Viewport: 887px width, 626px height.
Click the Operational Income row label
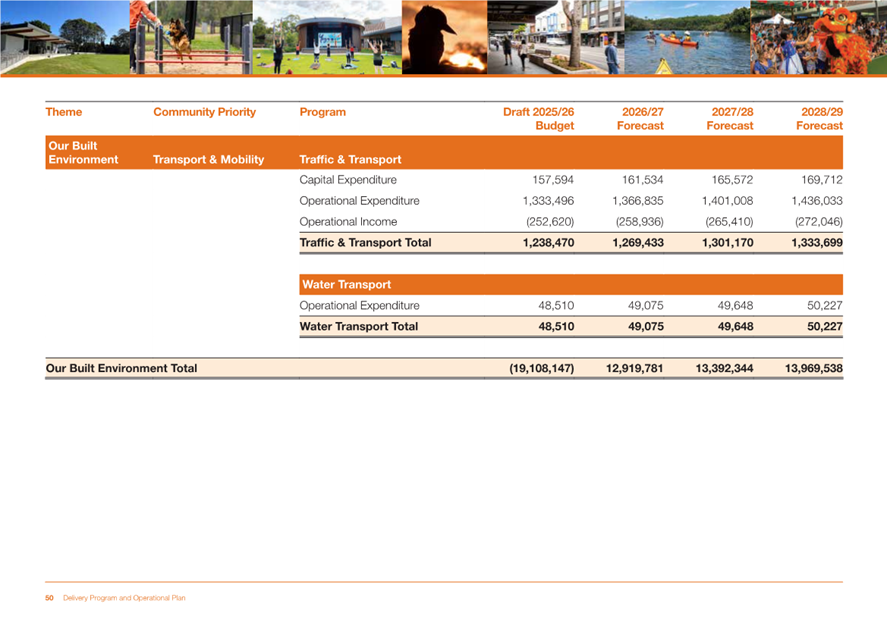click(348, 222)
